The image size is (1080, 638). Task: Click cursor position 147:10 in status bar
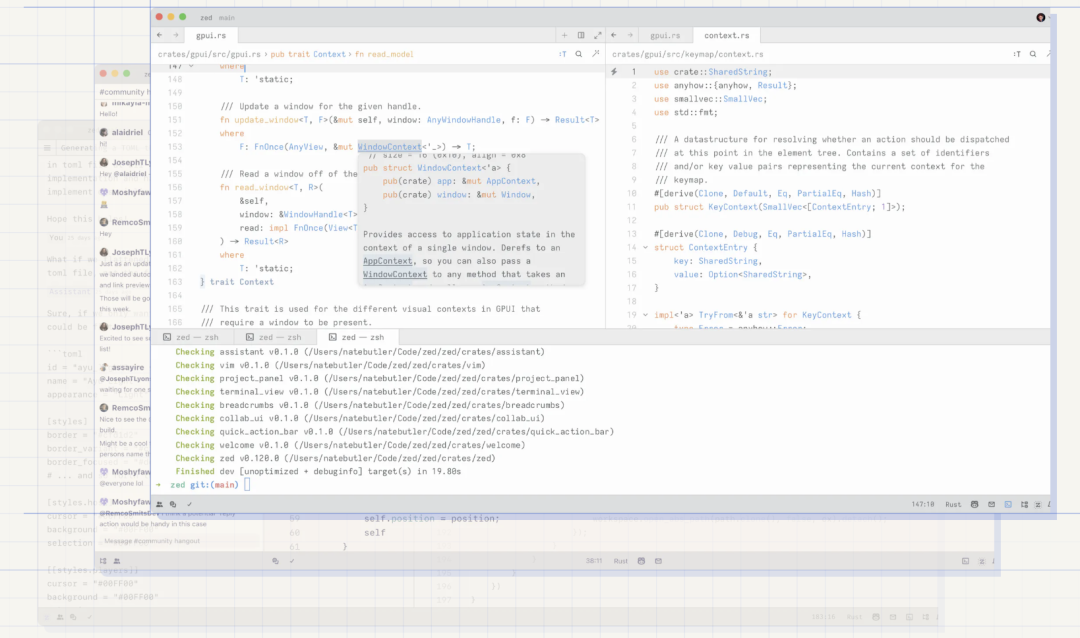click(923, 504)
